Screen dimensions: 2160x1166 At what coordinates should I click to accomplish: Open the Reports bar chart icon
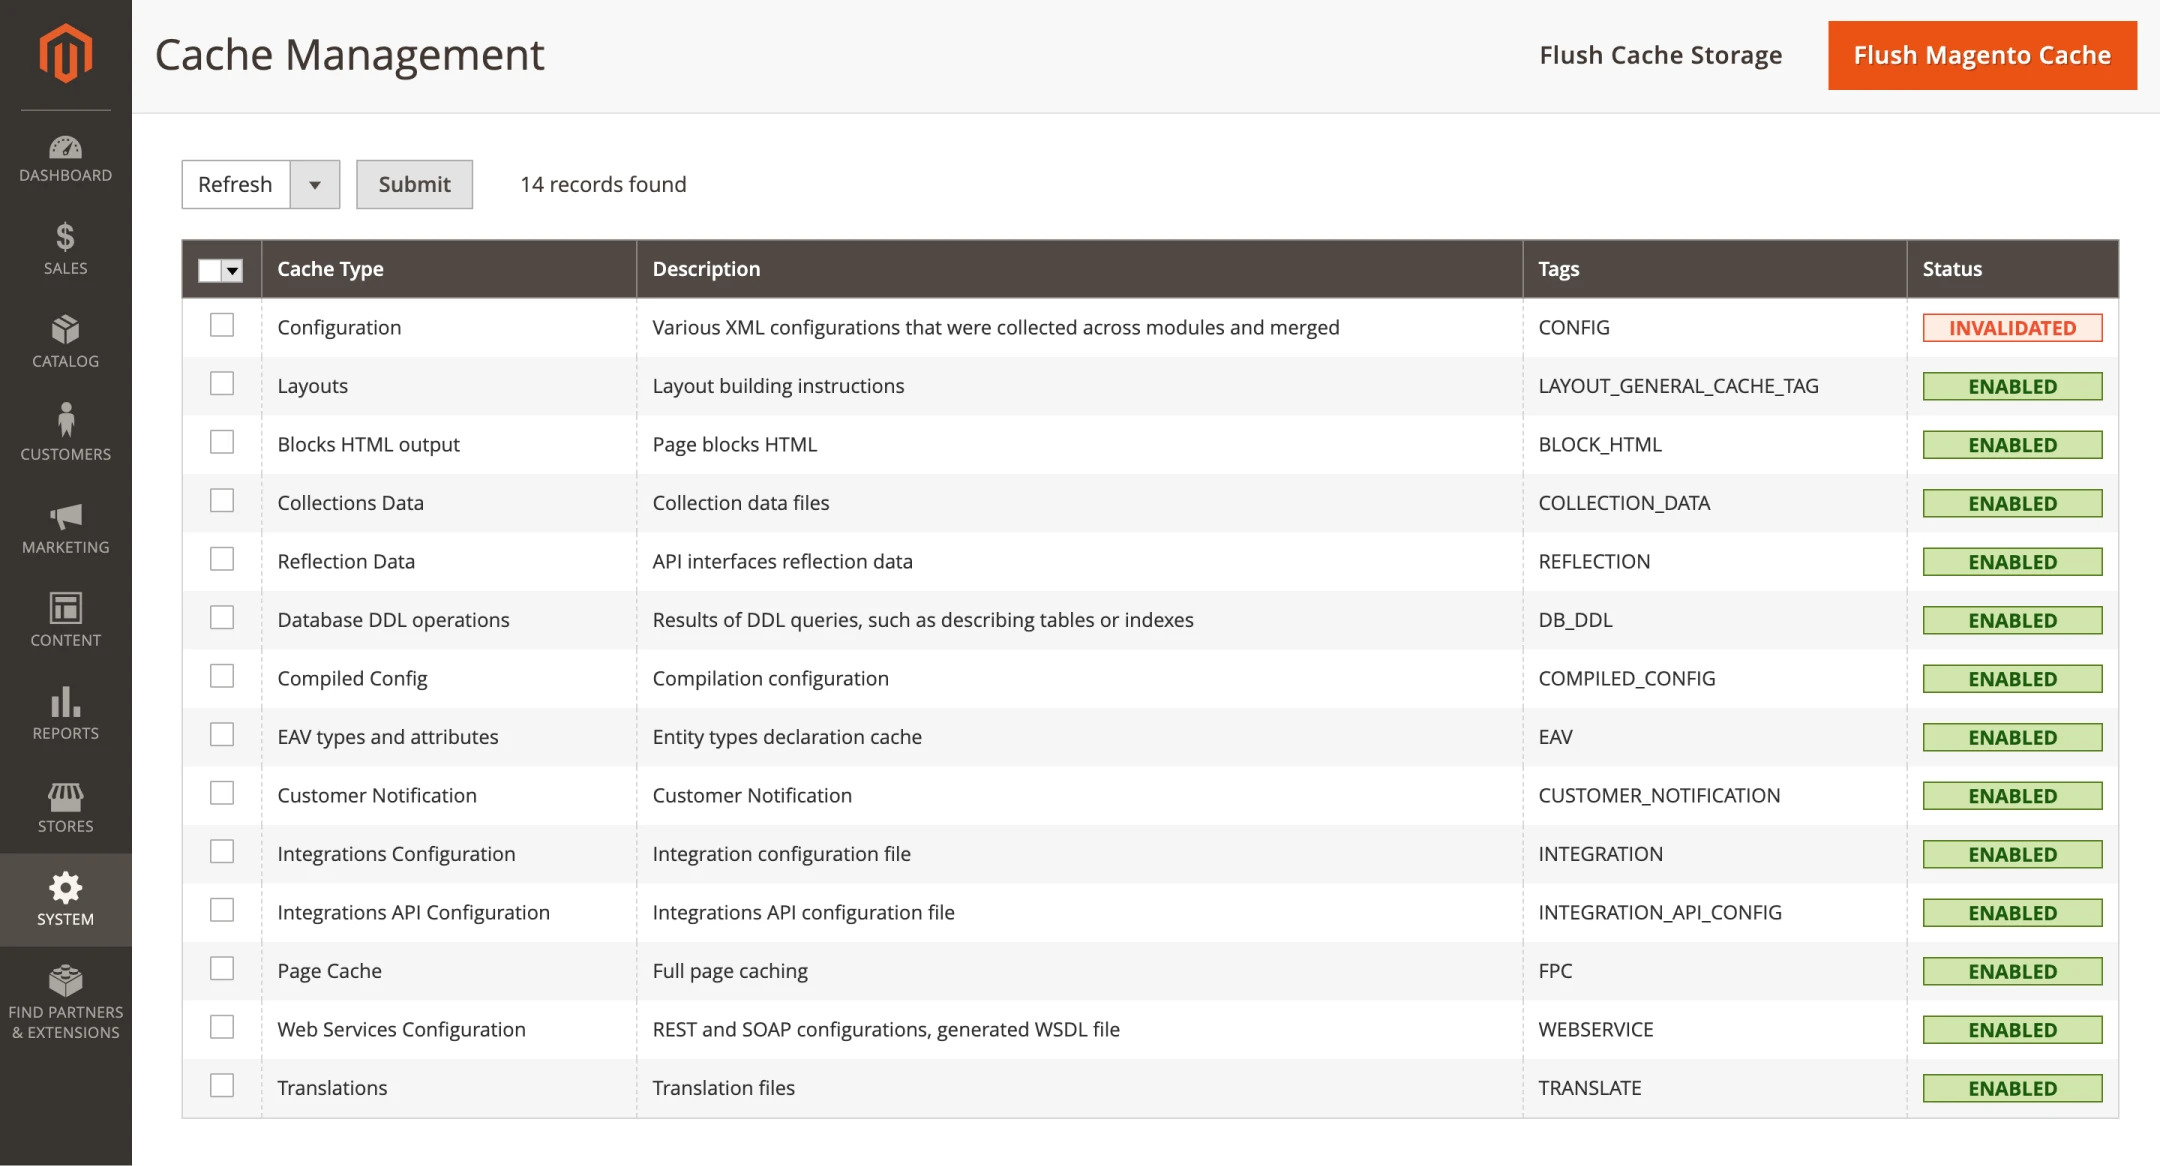pos(66,702)
